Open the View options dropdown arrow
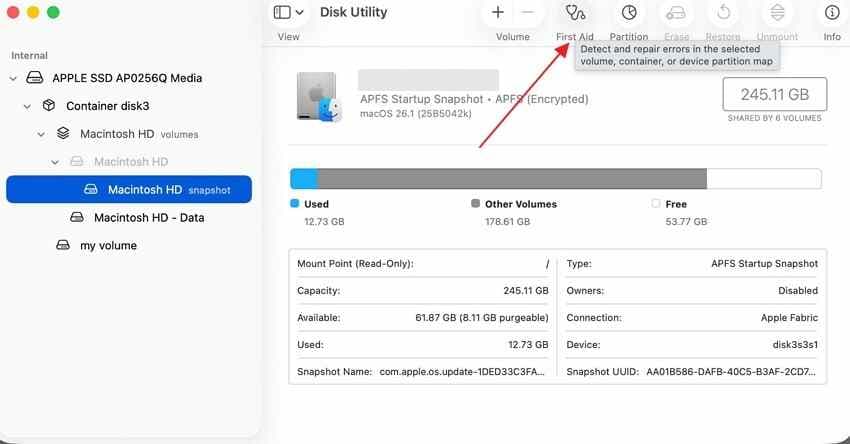The image size is (850, 444). point(300,12)
